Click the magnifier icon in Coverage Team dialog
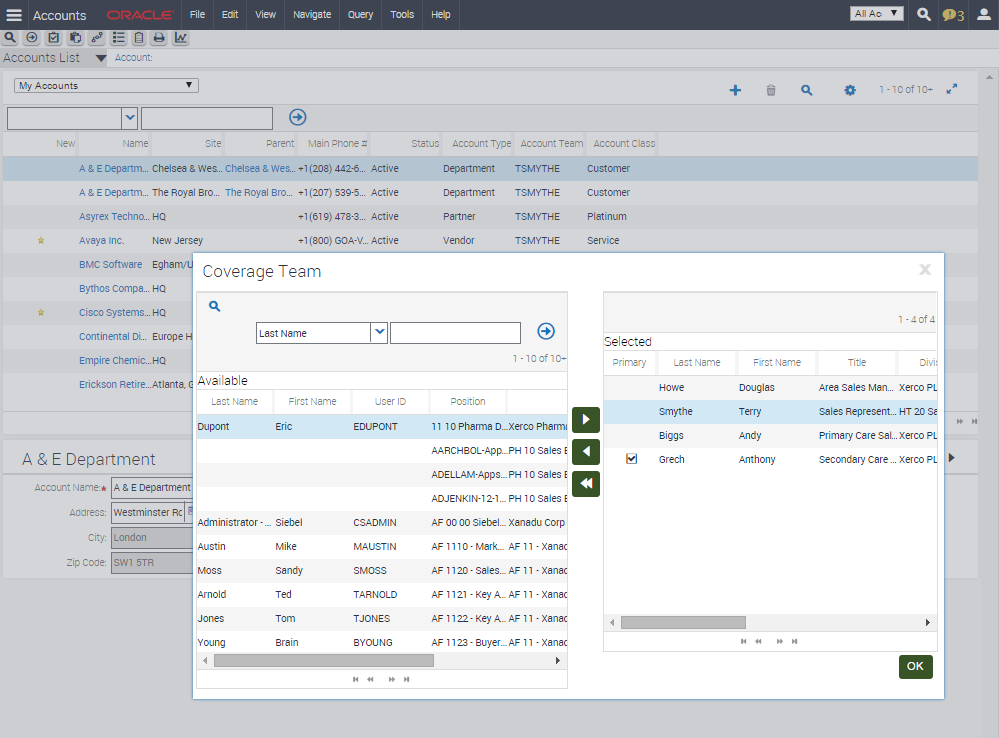Image resolution: width=999 pixels, height=738 pixels. 215,307
